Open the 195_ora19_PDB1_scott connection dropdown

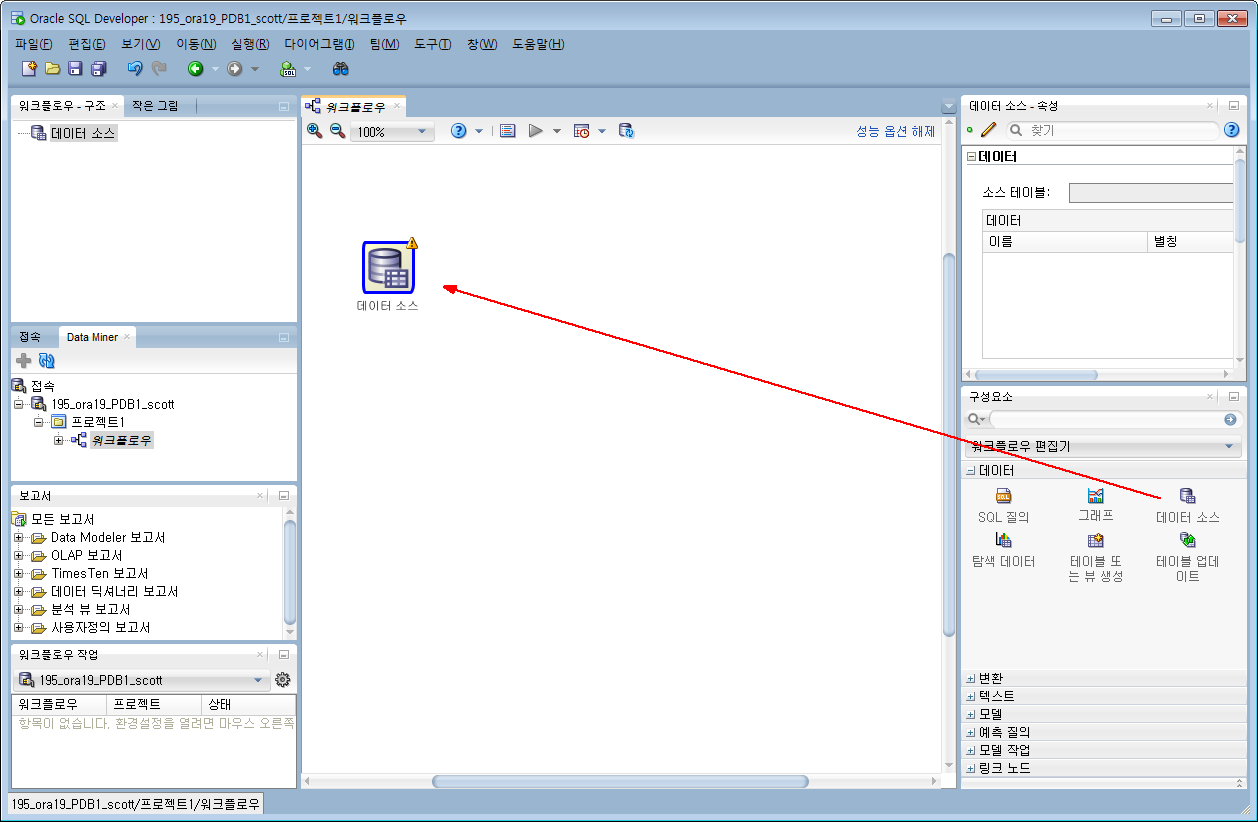click(x=141, y=680)
